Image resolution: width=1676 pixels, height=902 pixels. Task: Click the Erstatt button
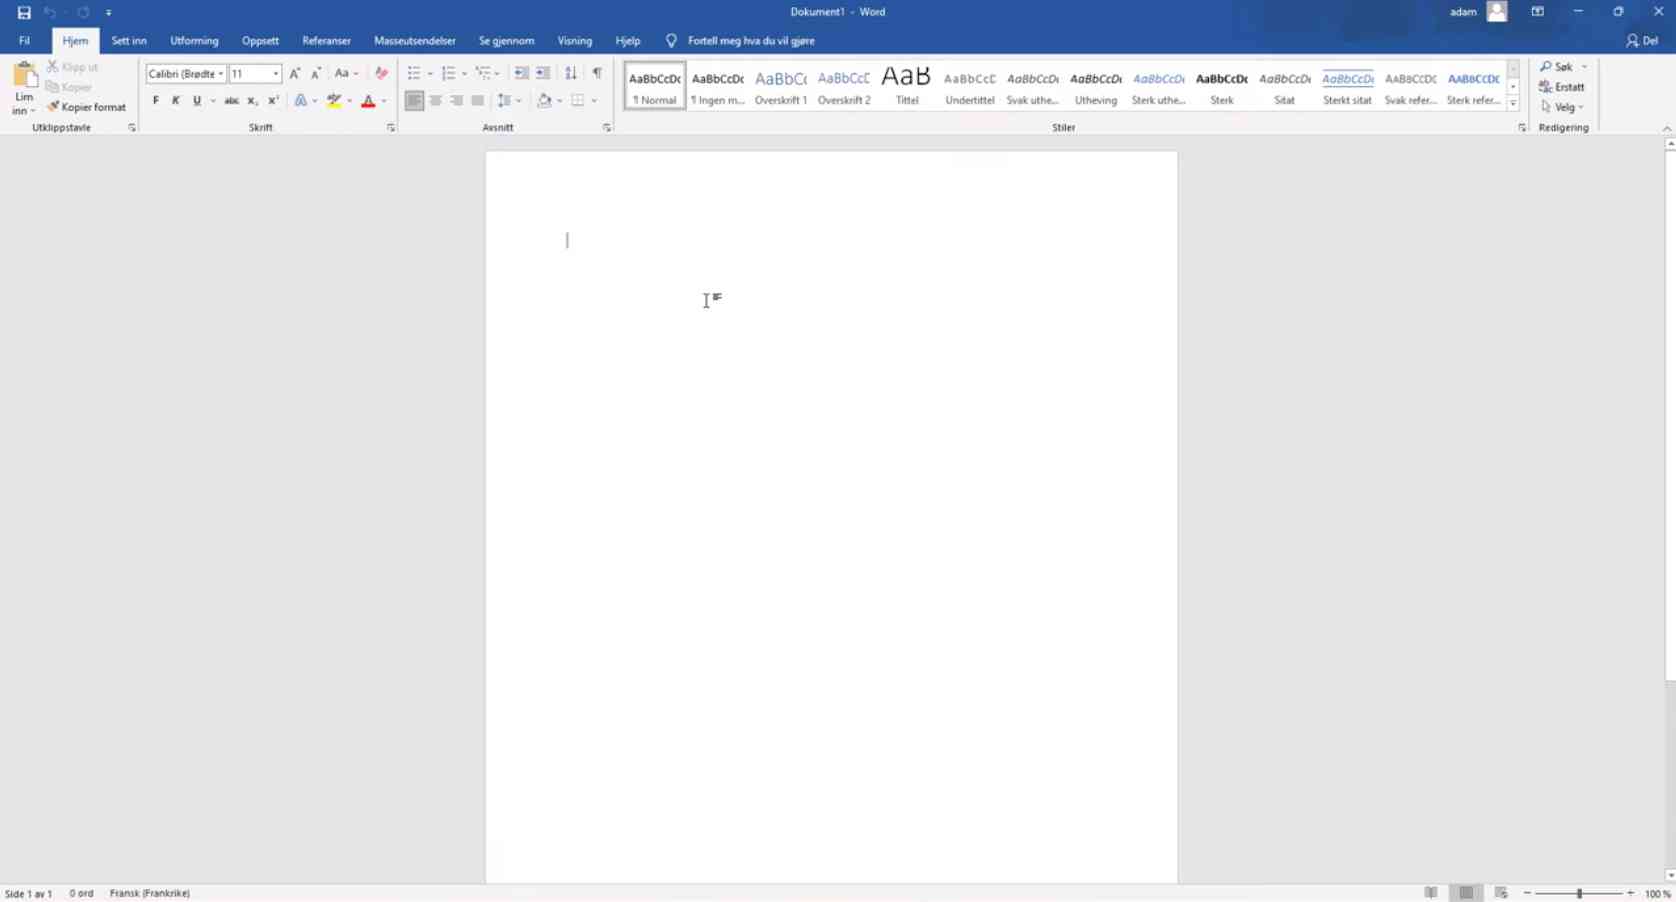(x=1562, y=87)
